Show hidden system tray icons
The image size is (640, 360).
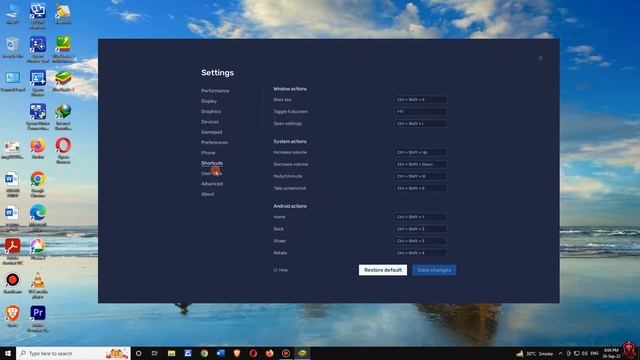[560, 353]
